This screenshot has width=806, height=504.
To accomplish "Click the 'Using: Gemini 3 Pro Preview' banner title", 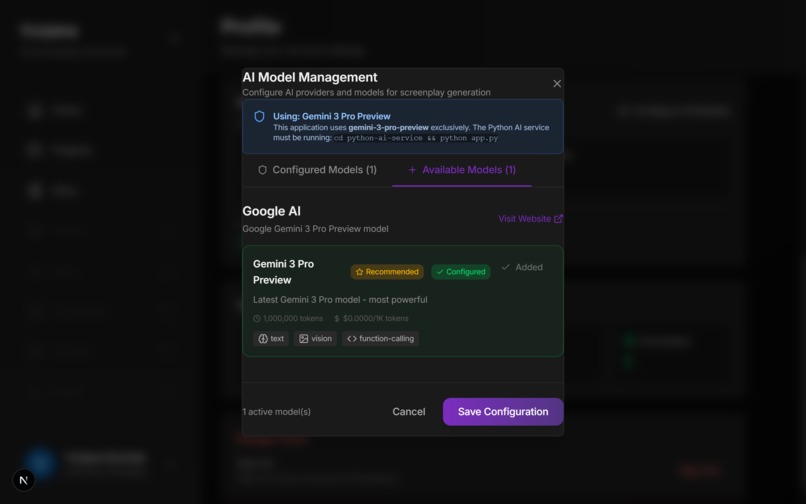I will click(x=332, y=116).
